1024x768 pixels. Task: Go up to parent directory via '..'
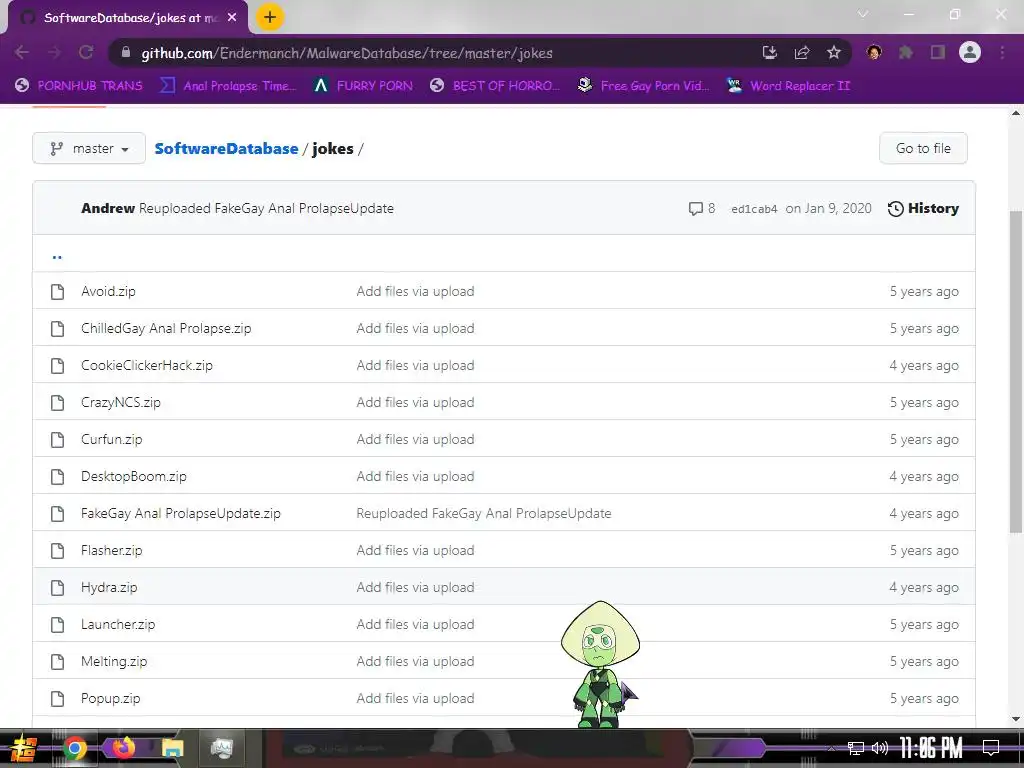coord(57,256)
